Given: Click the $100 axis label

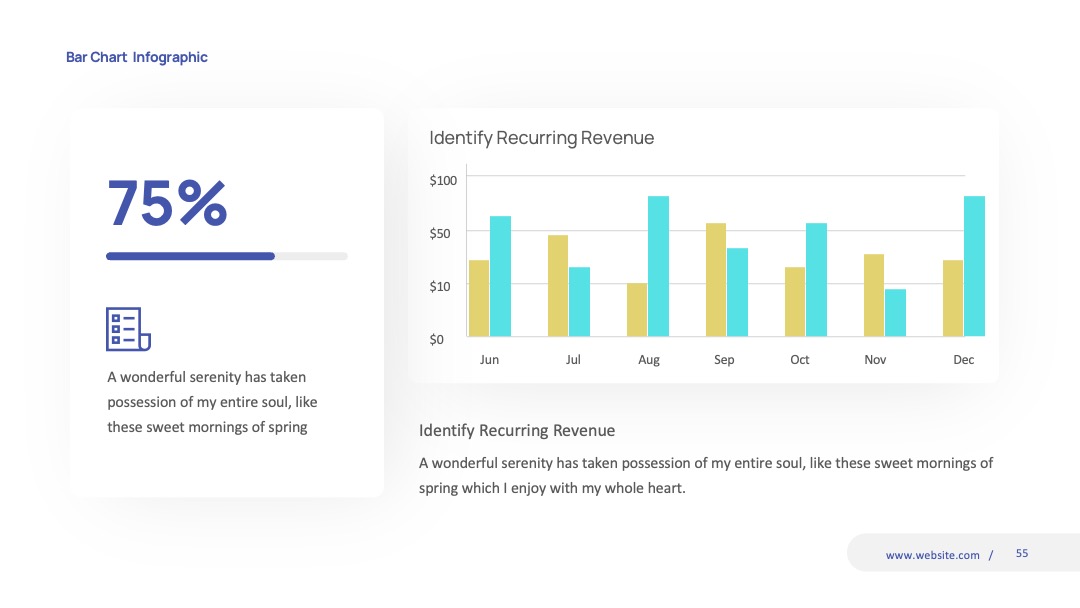Looking at the screenshot, I should click(443, 180).
